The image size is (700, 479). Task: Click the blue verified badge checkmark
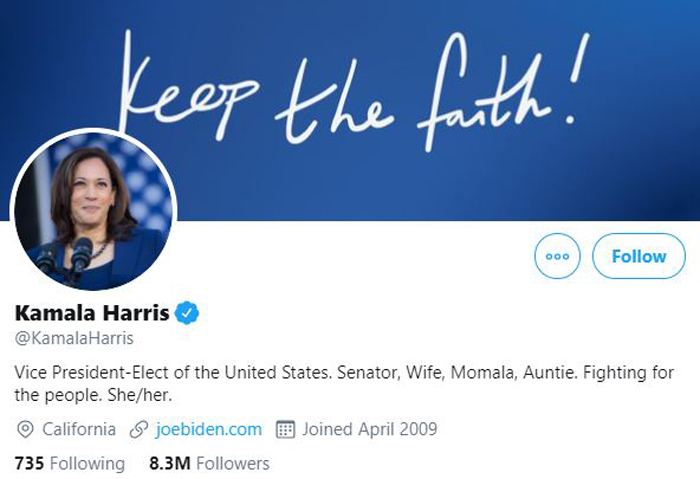coord(187,313)
